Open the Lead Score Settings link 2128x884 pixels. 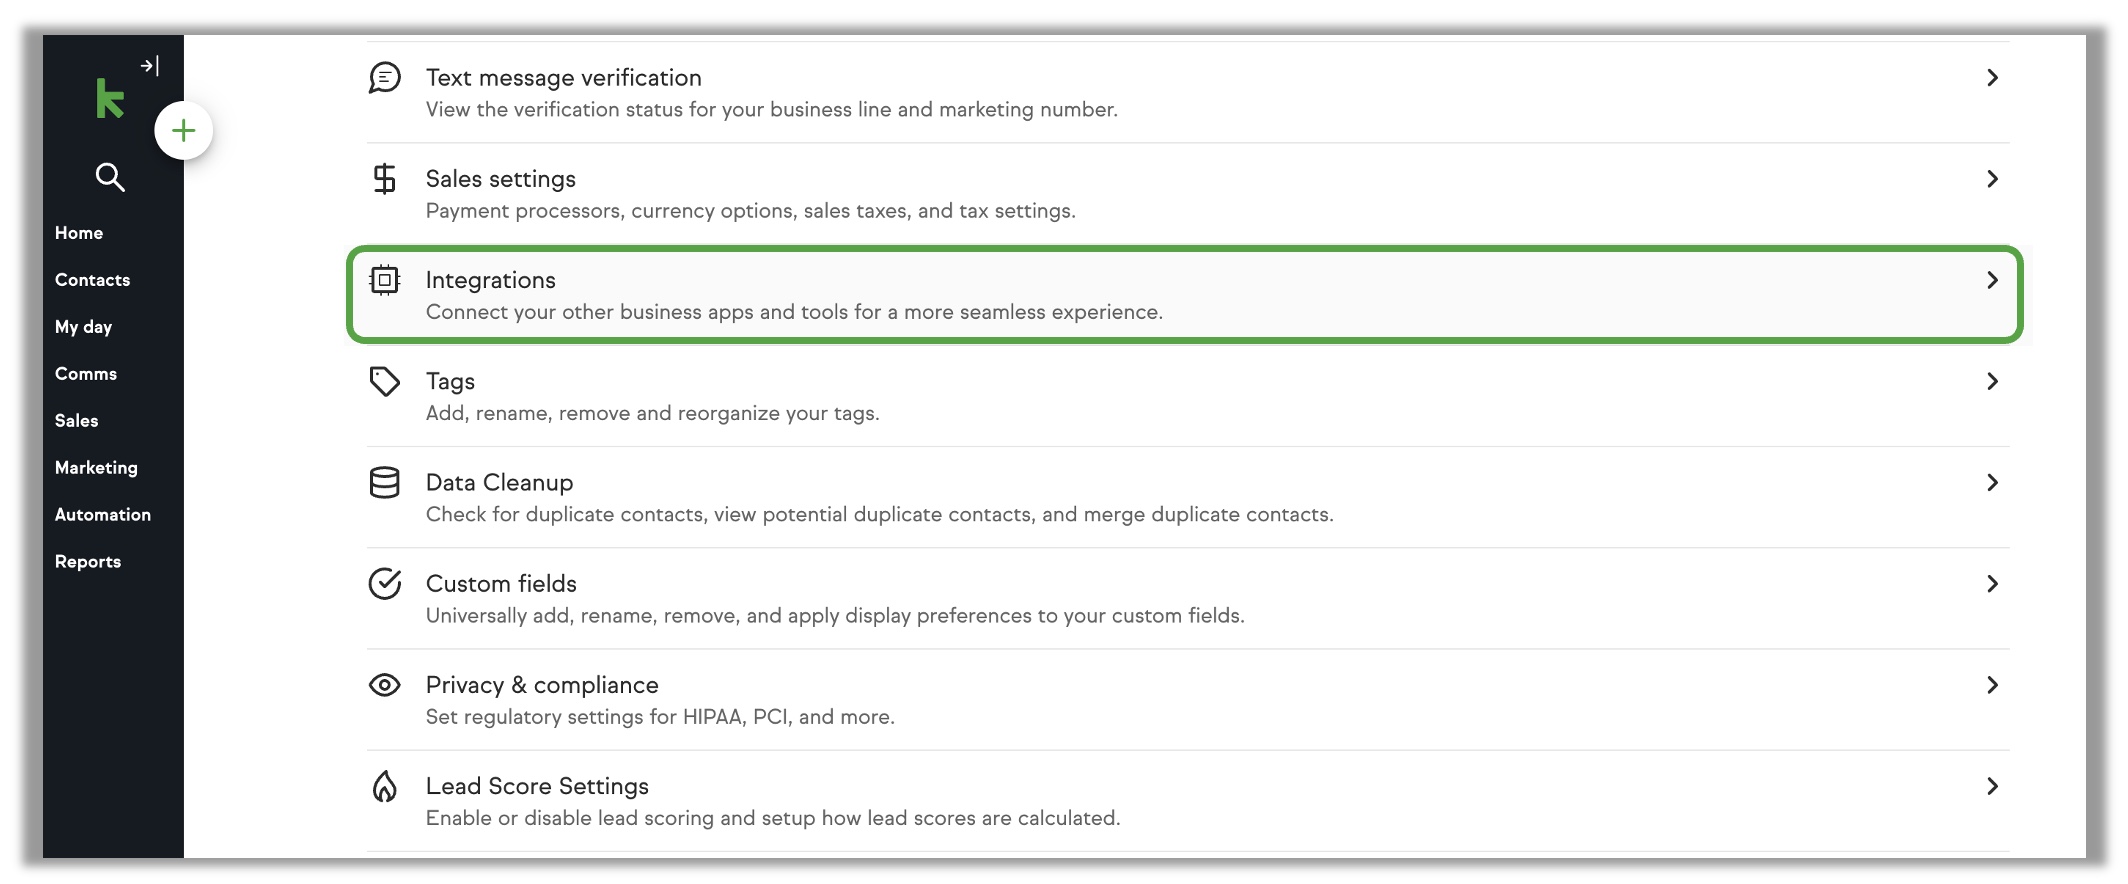538,786
